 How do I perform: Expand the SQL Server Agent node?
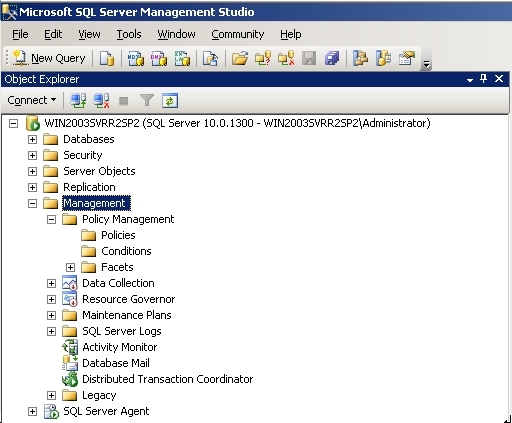click(32, 411)
